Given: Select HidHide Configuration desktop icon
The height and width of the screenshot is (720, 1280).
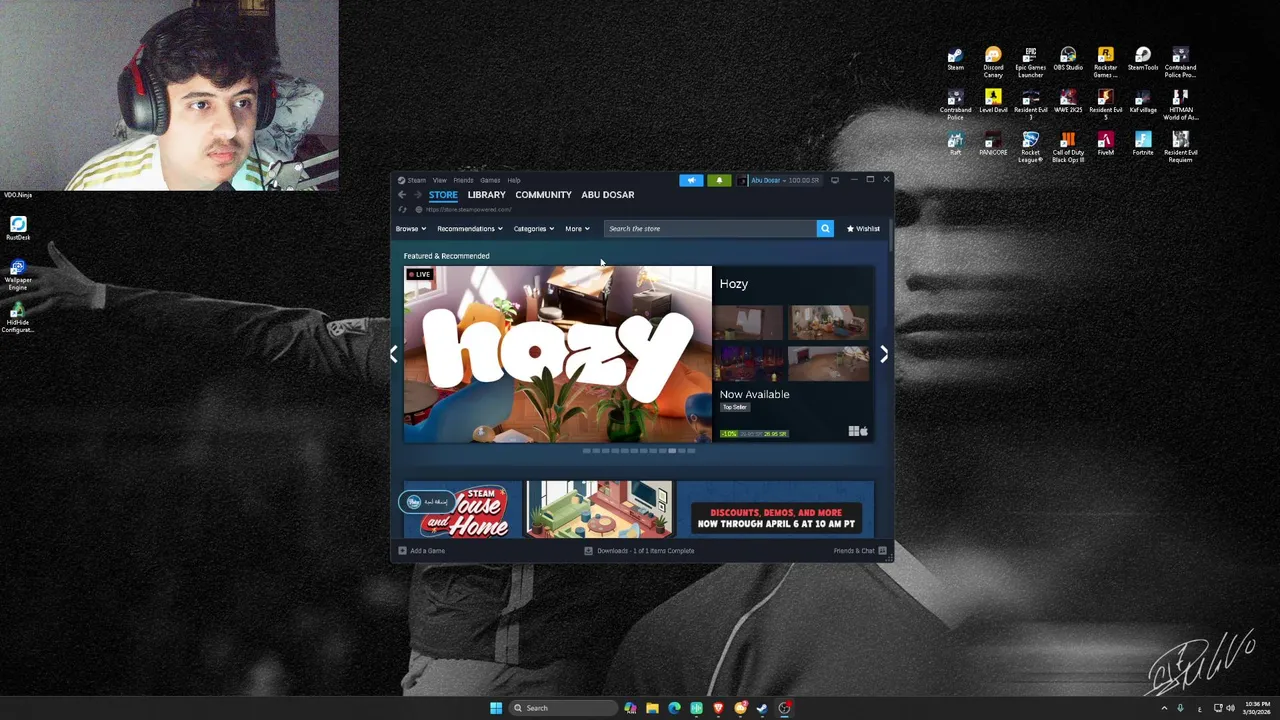Looking at the screenshot, I should pyautogui.click(x=18, y=317).
